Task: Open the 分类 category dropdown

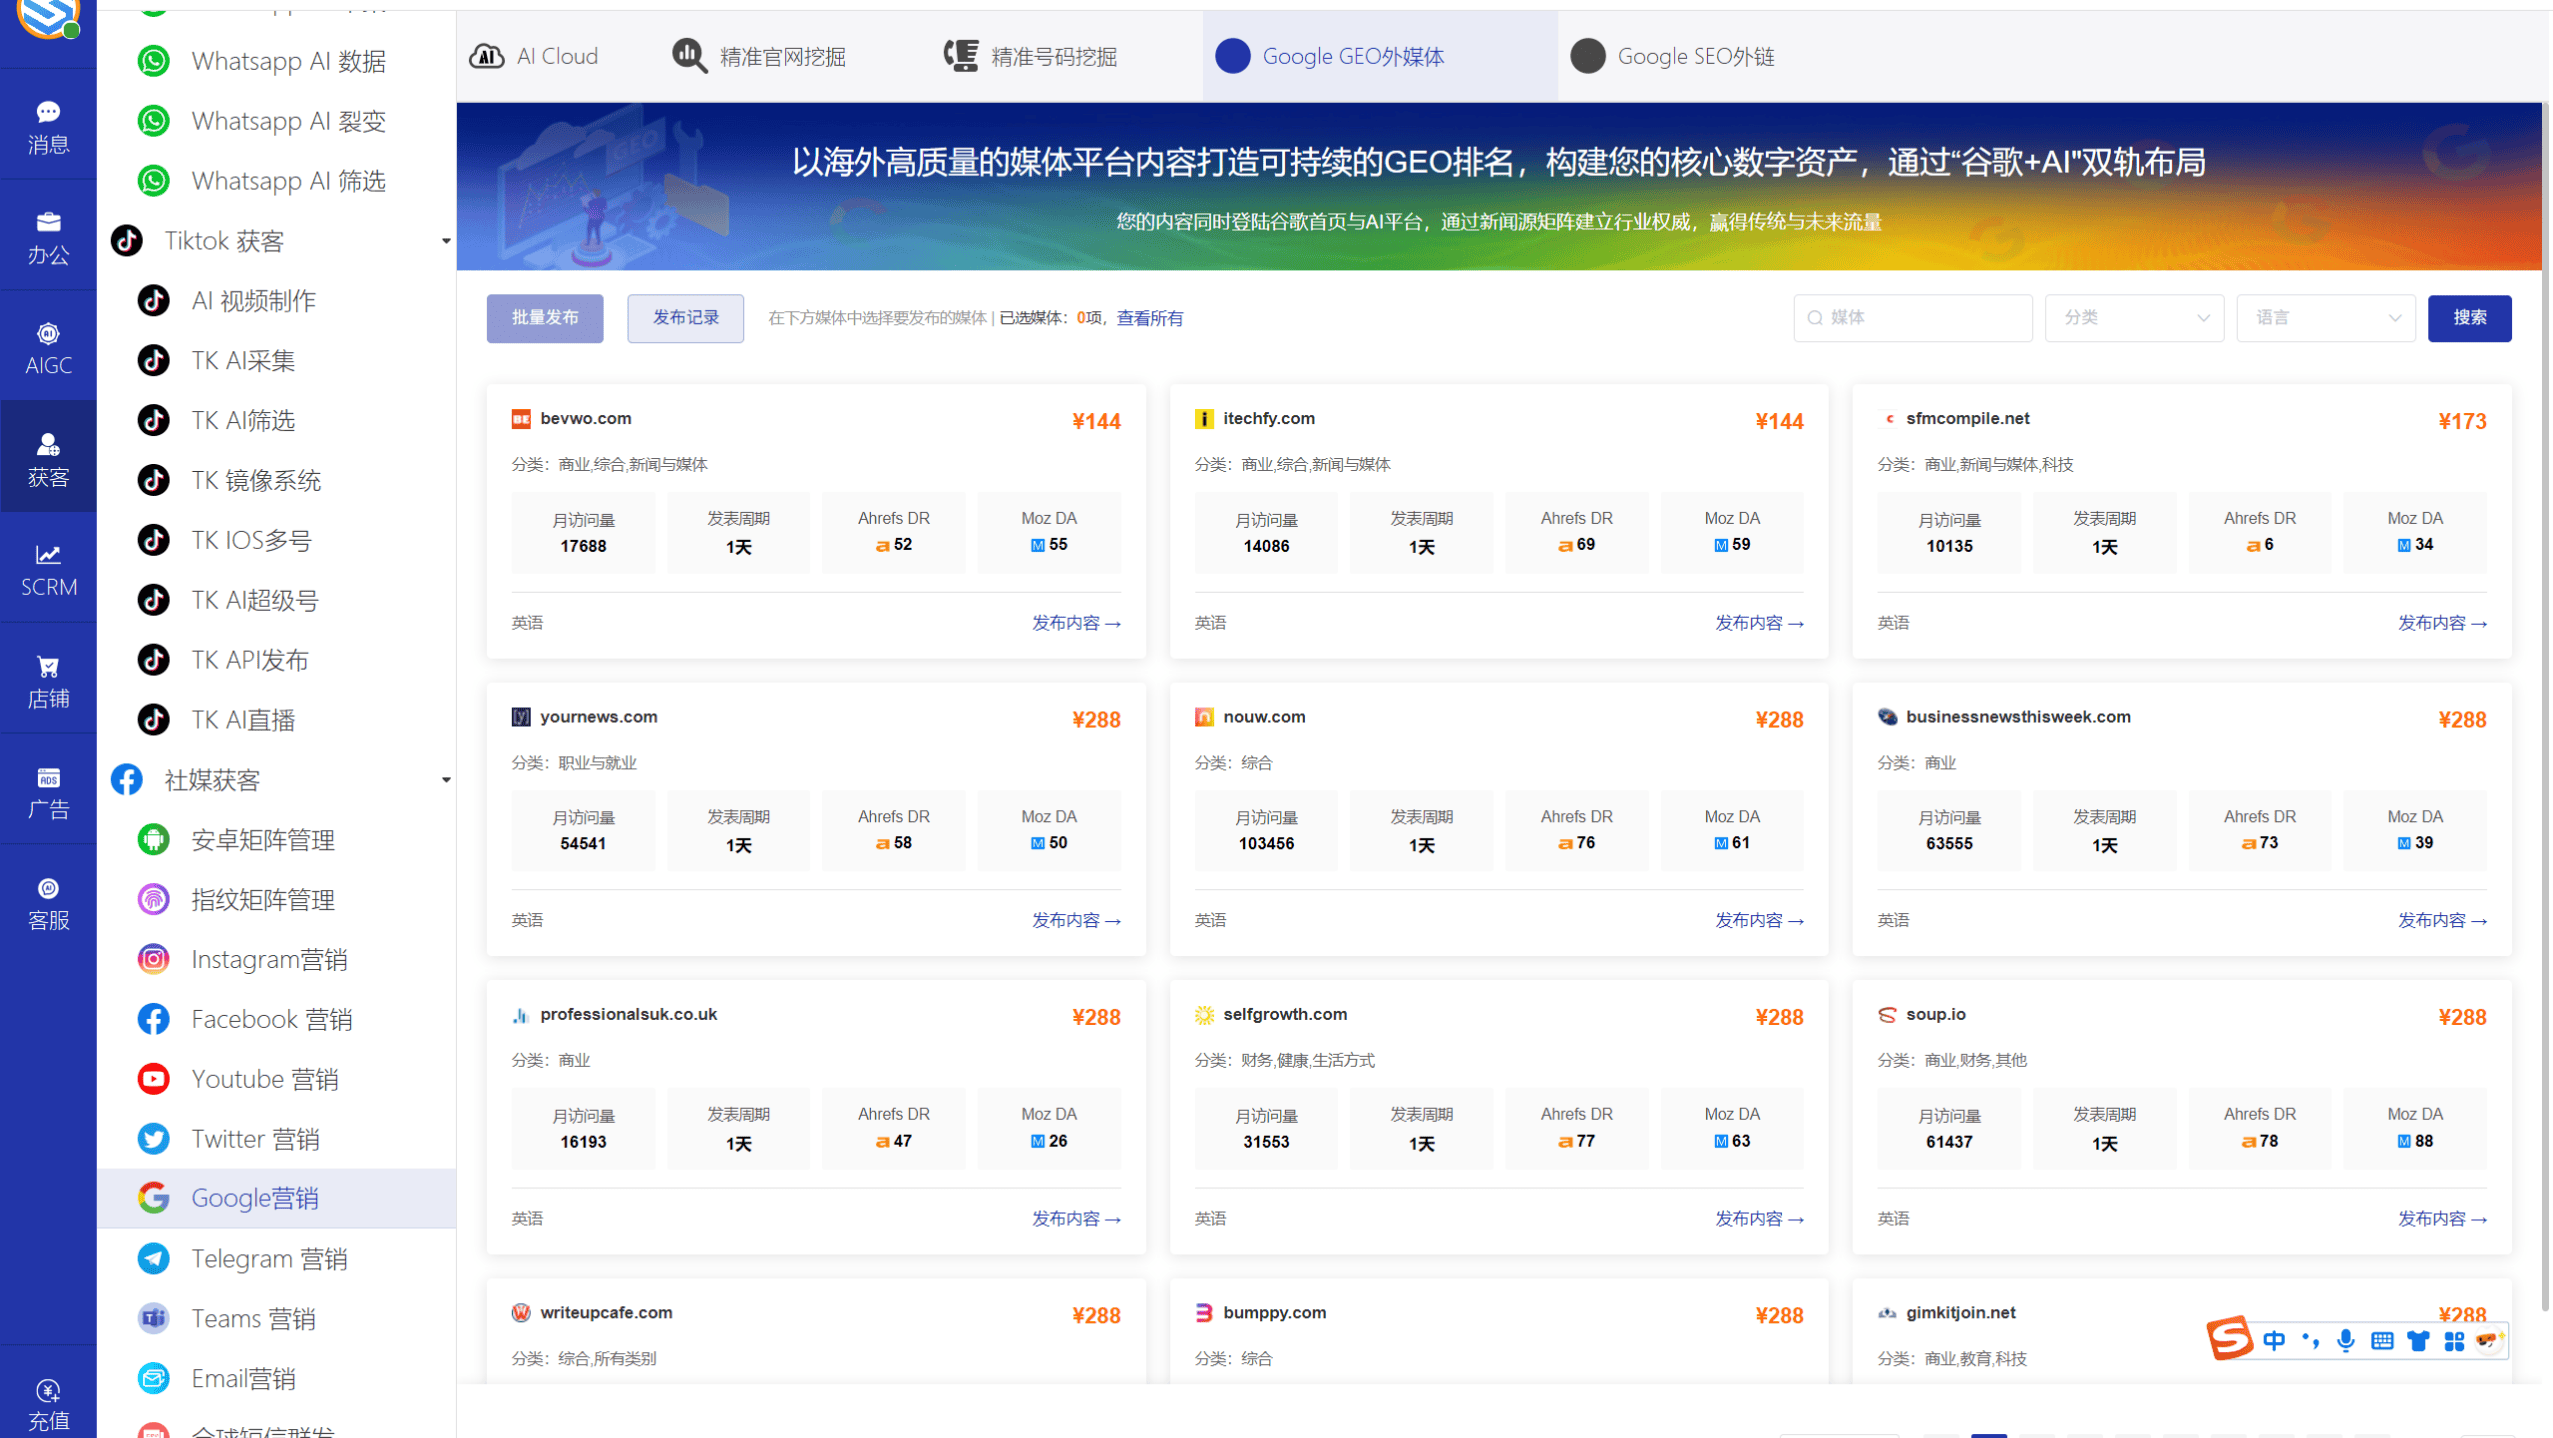Action: click(2134, 317)
